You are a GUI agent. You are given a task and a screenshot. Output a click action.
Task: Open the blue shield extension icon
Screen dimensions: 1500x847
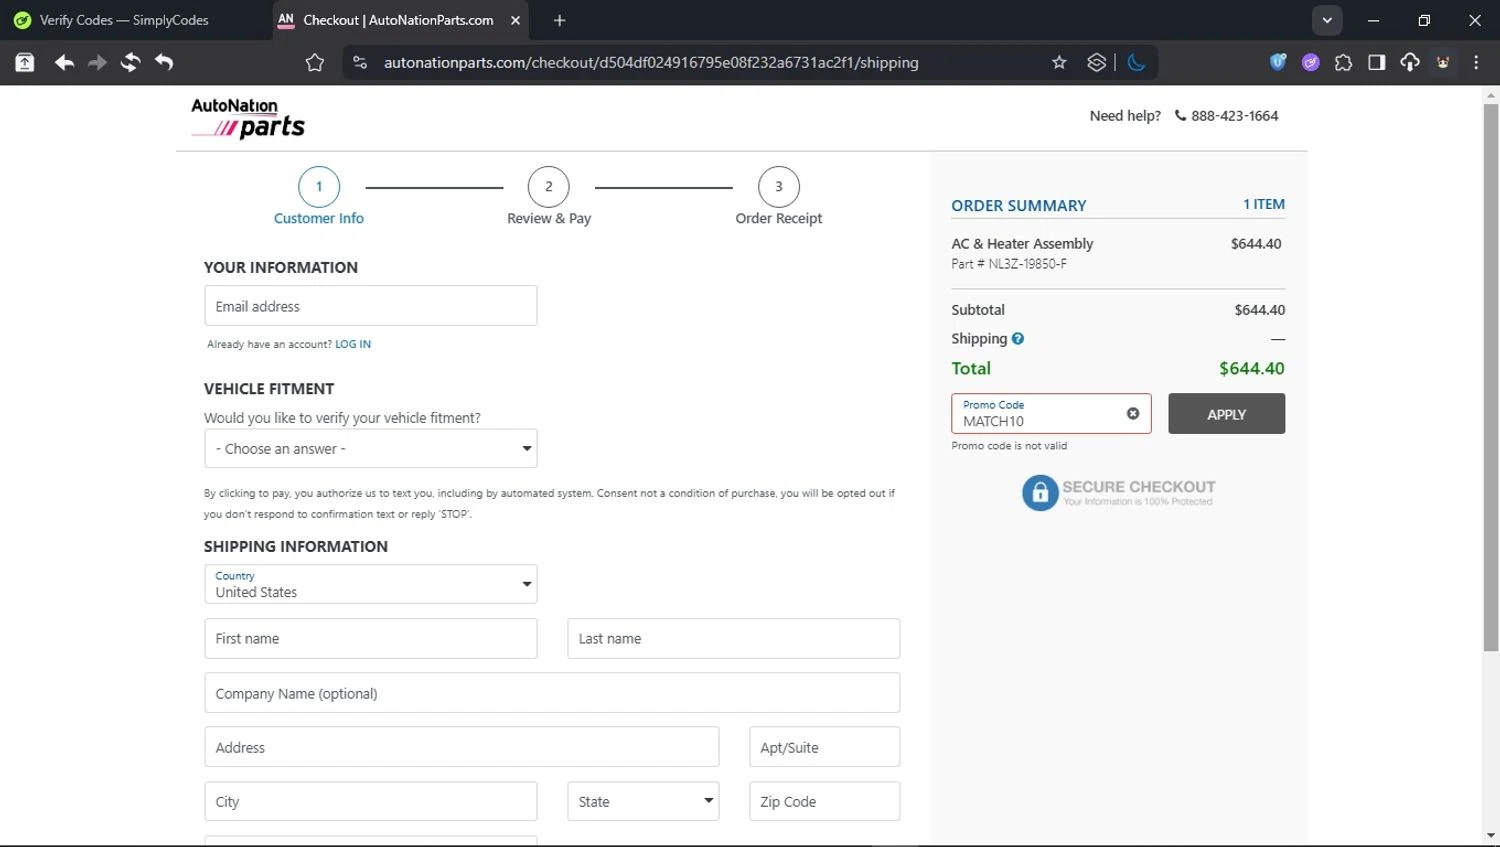tap(1277, 62)
